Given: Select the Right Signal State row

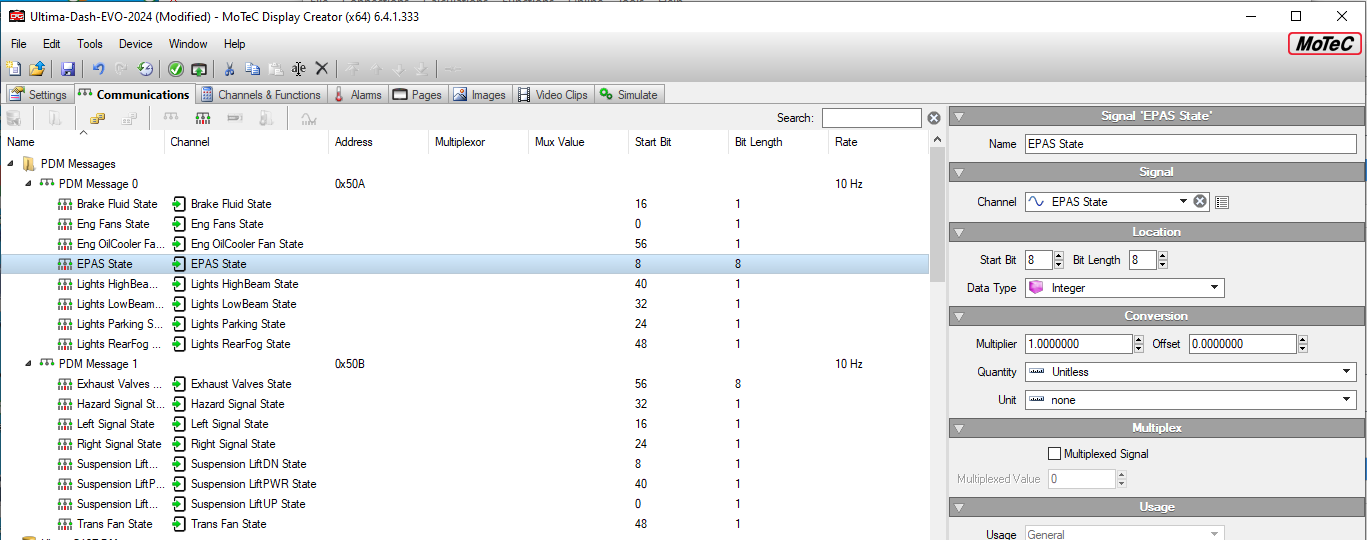Looking at the screenshot, I should 465,444.
